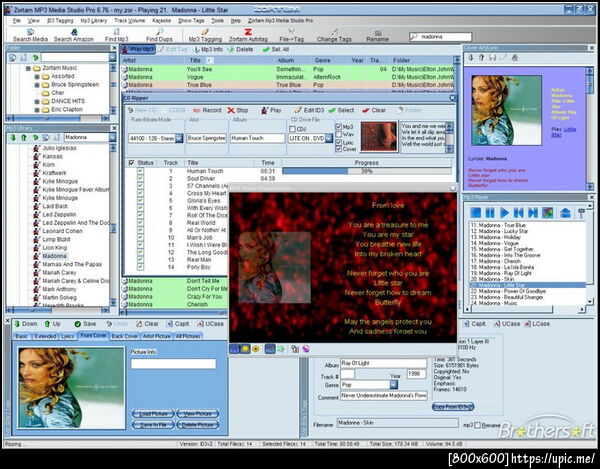Click the Delete Picture button

pos(198,425)
